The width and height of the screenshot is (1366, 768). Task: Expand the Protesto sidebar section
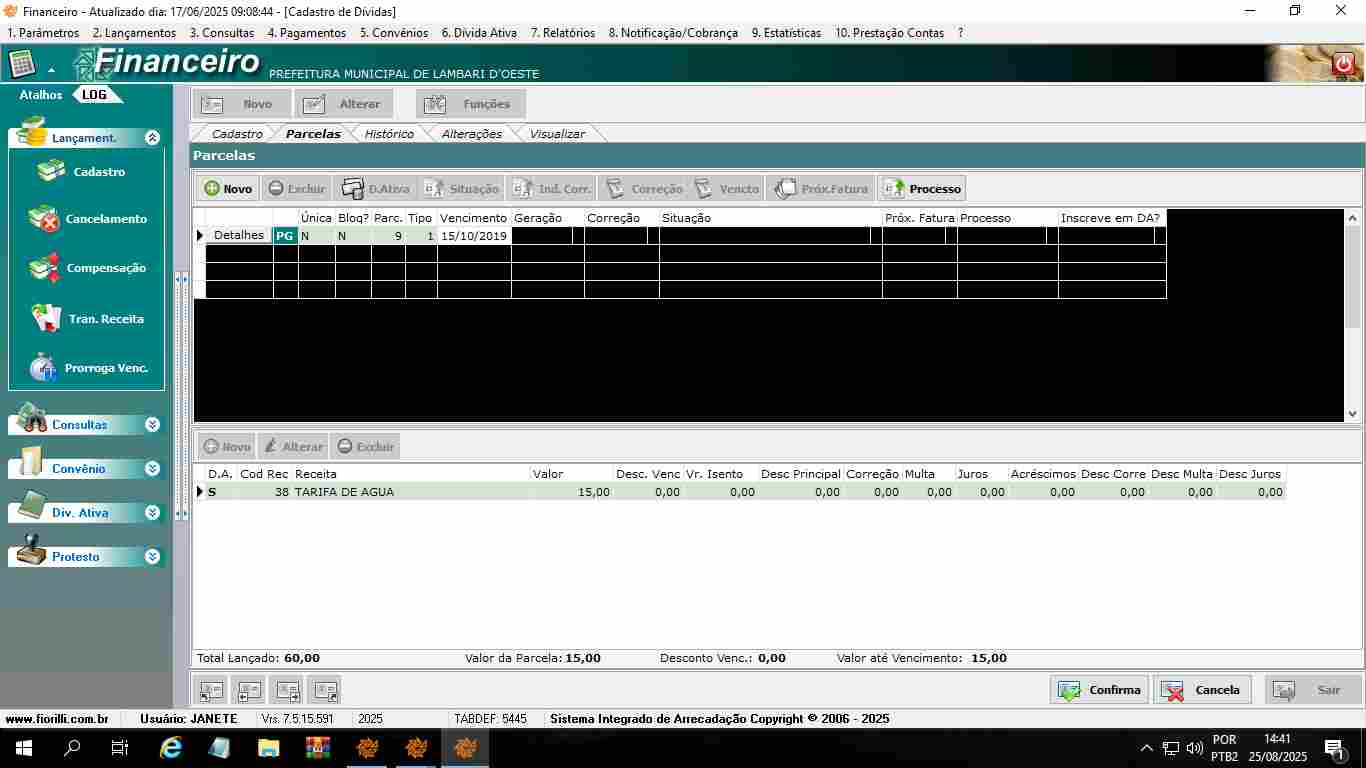tap(152, 557)
